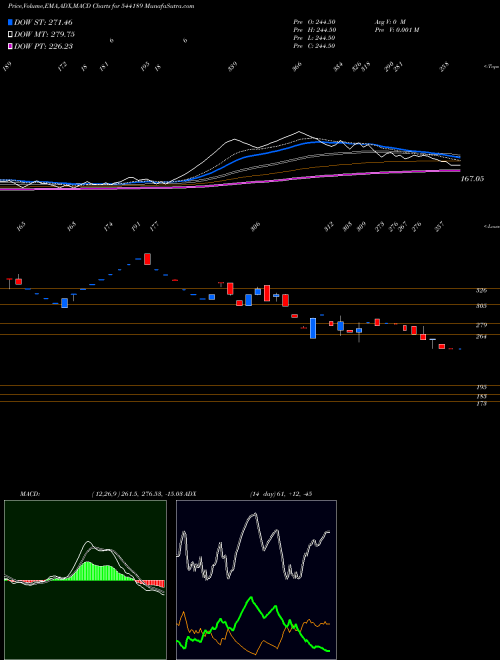Viewport: 500px width, 660px height.
Task: Click the ADX line chart panel
Action: pos(256,580)
